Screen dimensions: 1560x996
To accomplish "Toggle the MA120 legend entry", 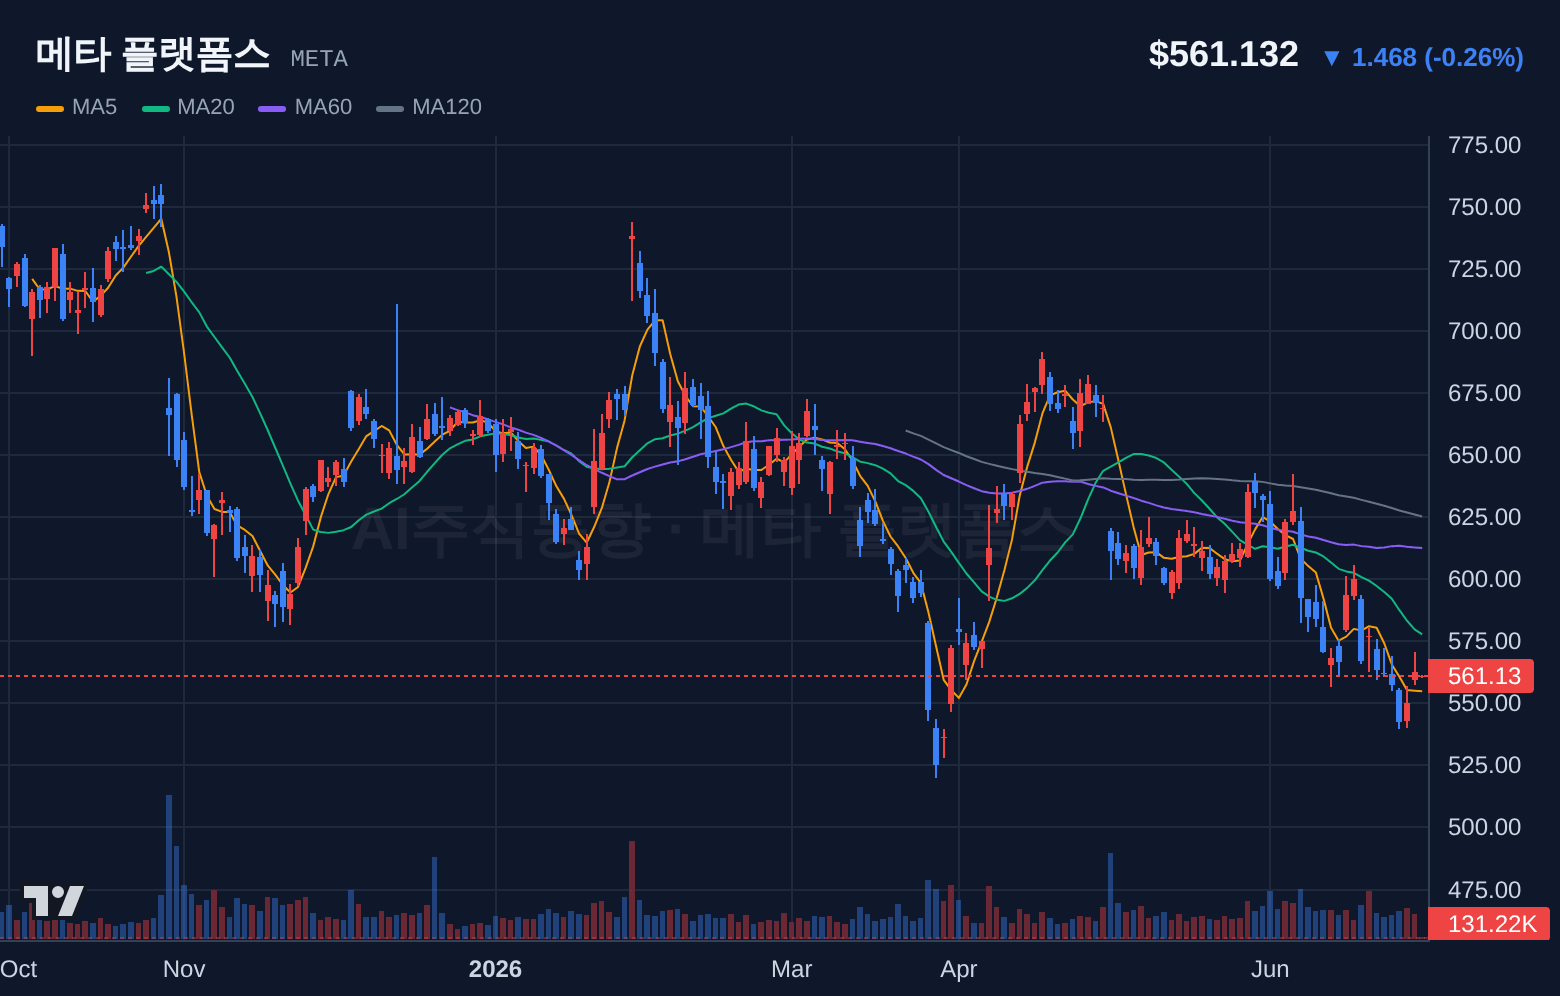I will point(429,107).
